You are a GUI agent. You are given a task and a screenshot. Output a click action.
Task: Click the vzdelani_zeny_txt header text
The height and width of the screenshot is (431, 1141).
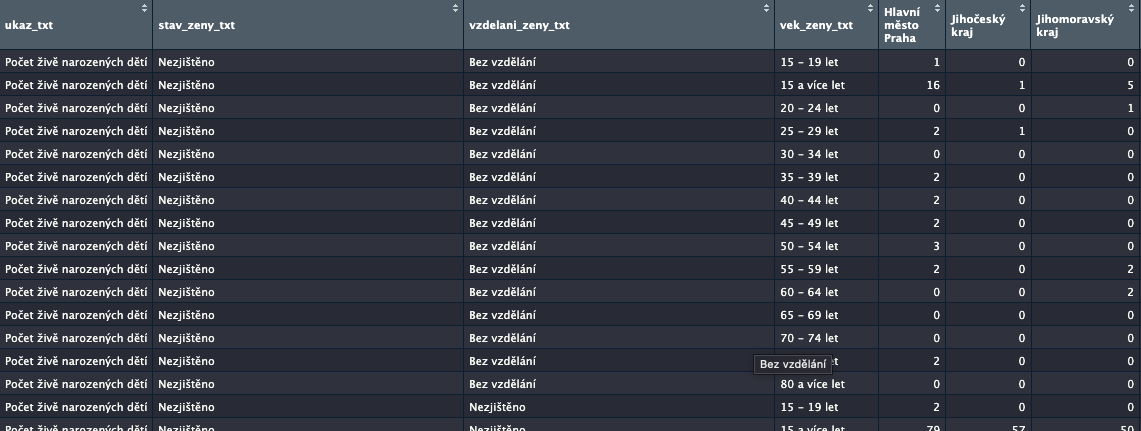tap(519, 26)
